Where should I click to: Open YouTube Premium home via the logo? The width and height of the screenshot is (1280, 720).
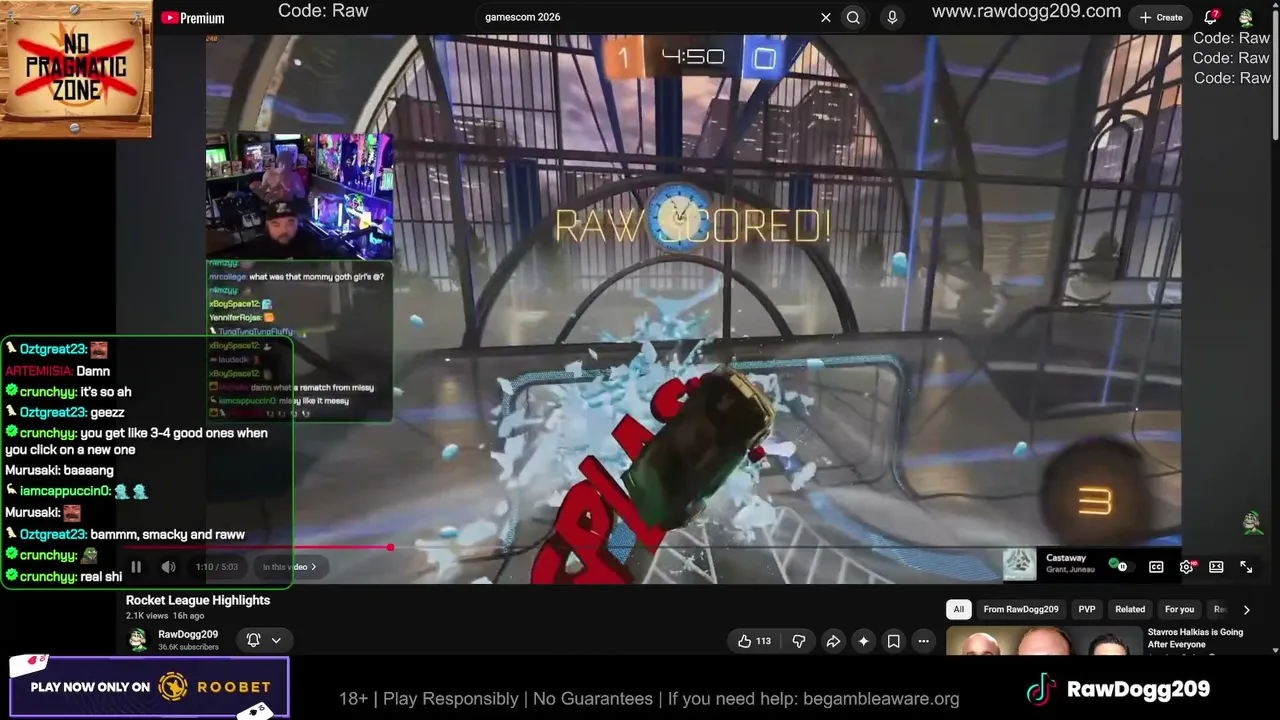pyautogui.click(x=192, y=18)
